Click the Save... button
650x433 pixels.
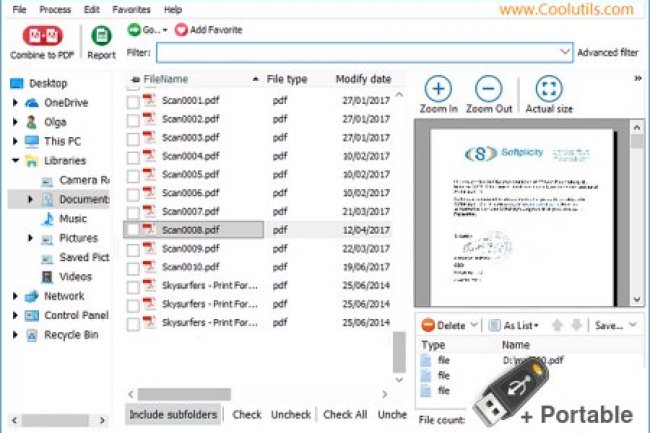[609, 326]
